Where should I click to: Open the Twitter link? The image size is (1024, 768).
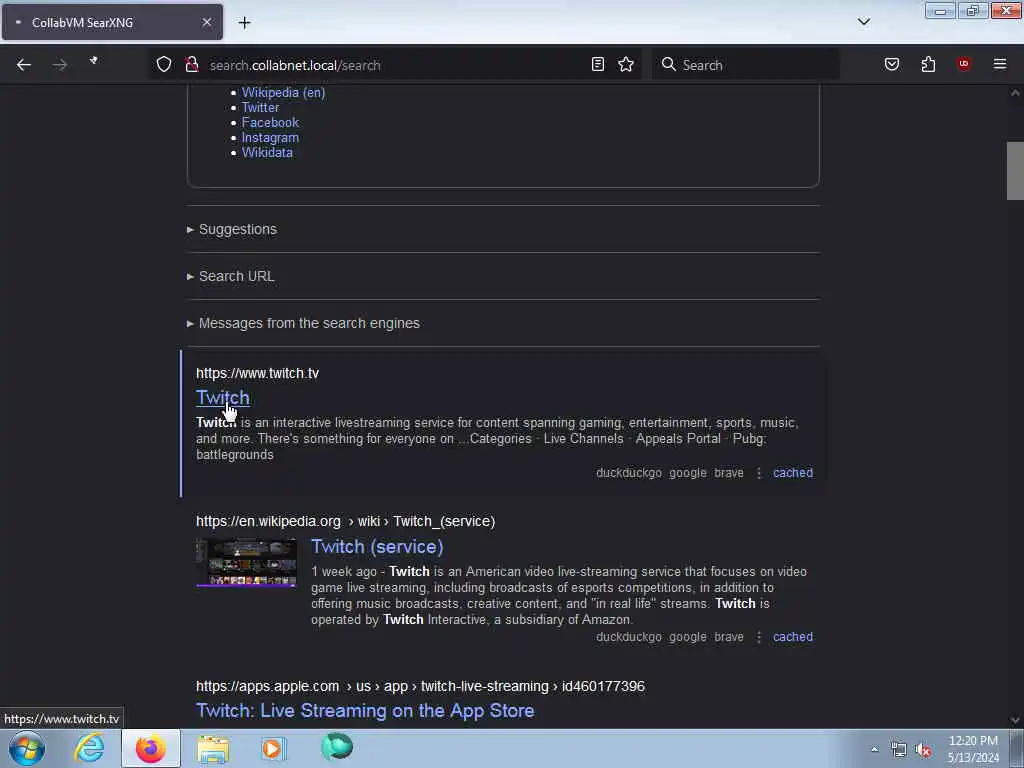tap(260, 108)
